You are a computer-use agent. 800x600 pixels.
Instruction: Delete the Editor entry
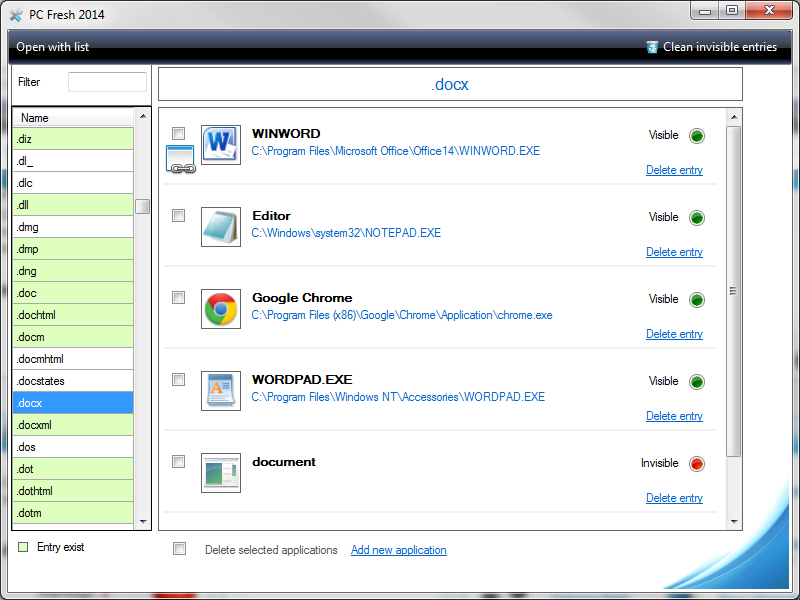coord(674,252)
